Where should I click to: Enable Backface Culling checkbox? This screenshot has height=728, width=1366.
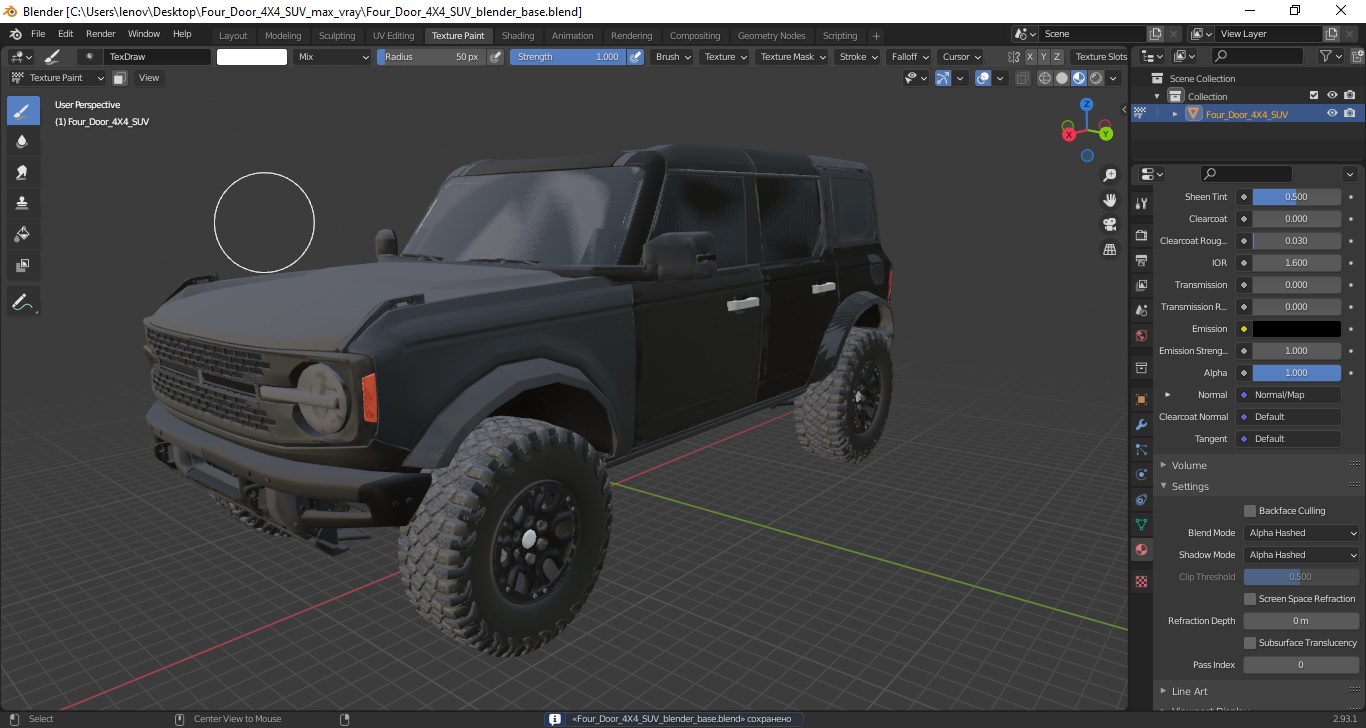pos(1250,511)
